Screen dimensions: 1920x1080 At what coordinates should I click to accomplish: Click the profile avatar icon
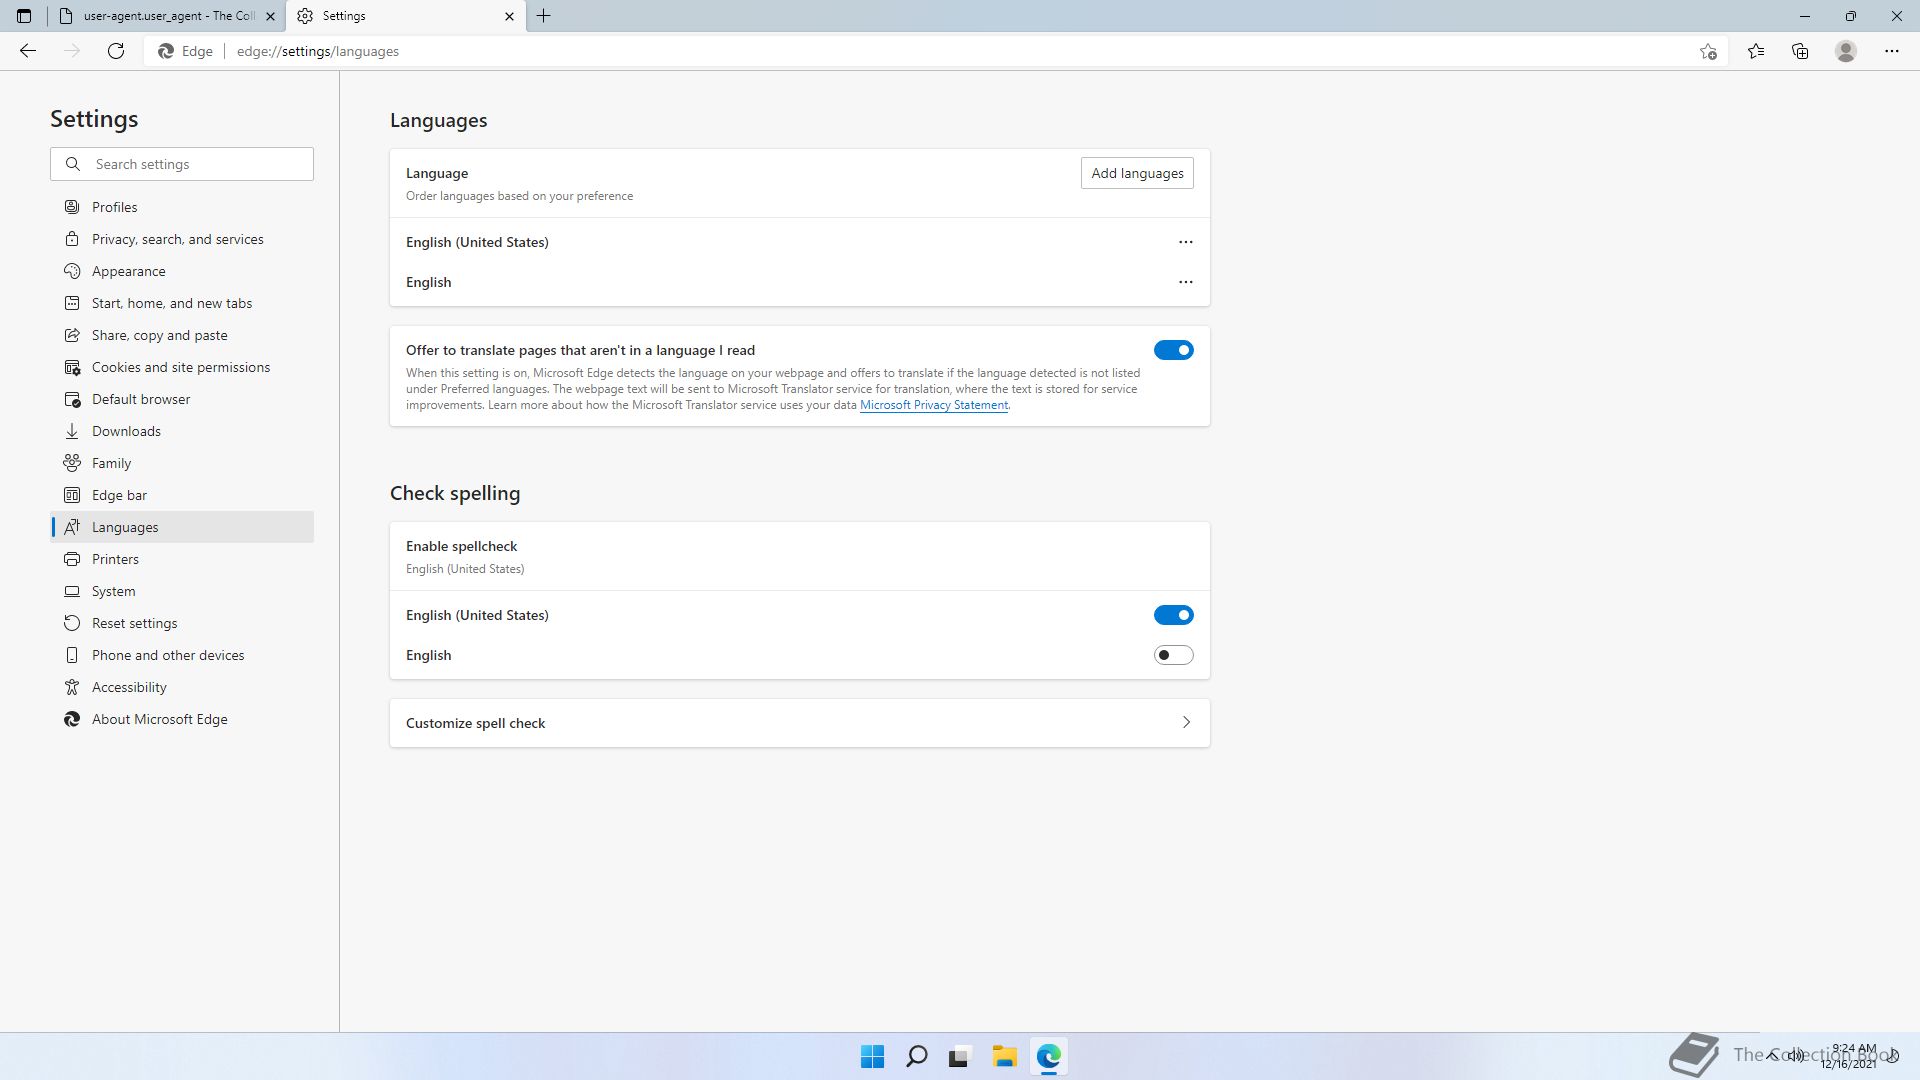click(1845, 51)
